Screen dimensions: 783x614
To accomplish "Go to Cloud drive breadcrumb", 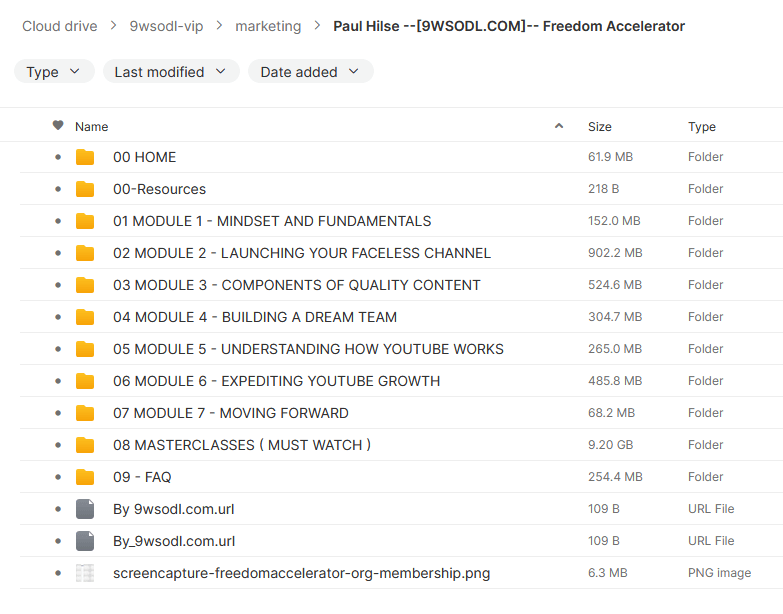I will (60, 26).
